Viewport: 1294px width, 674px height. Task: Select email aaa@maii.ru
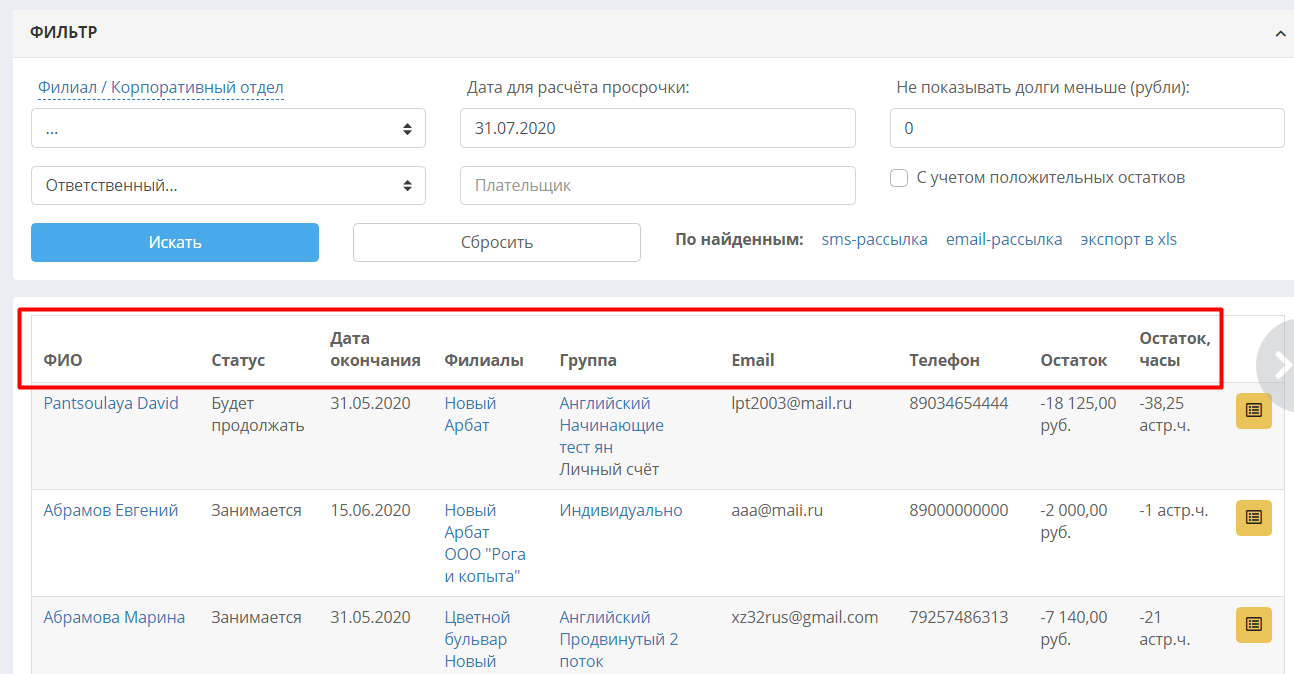coord(777,510)
